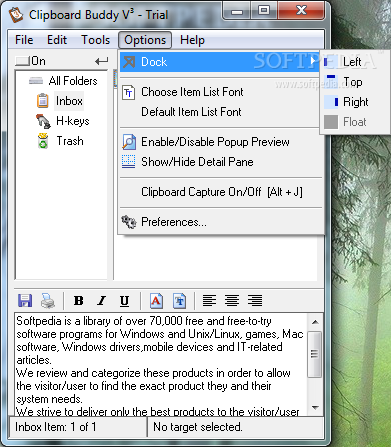Align text center
391x447 pixels.
[232, 301]
